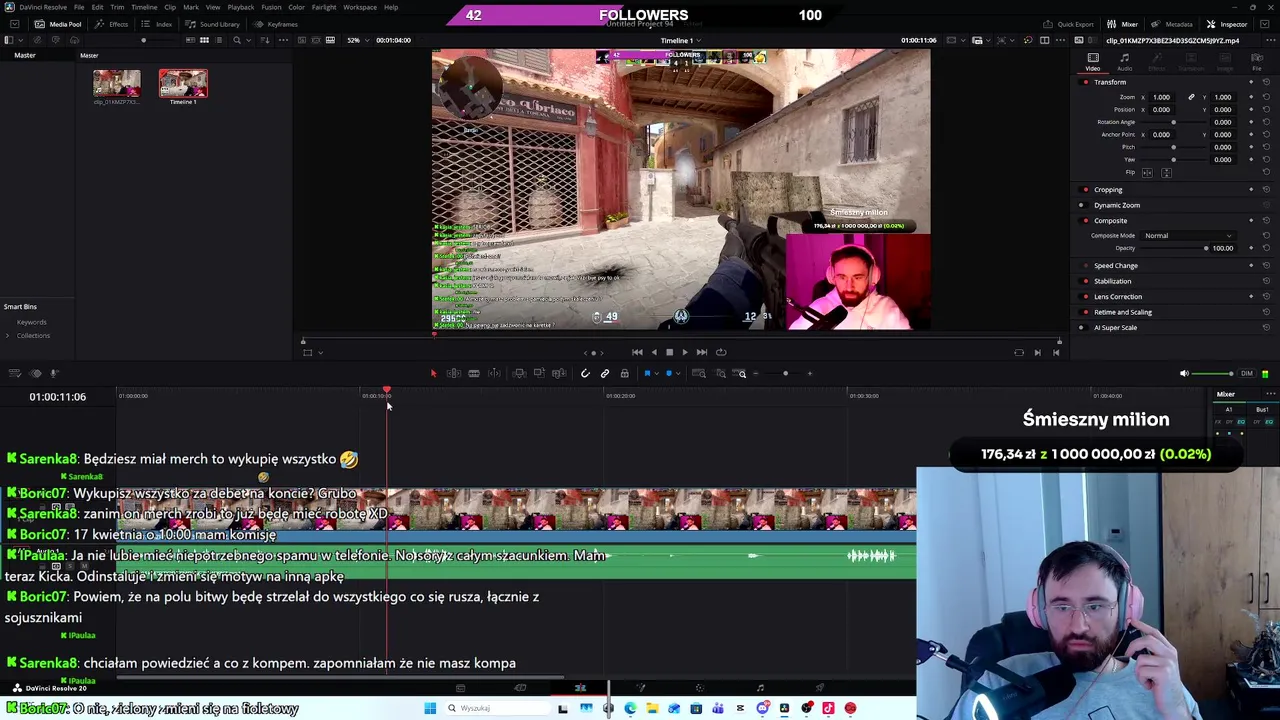Open the marker color dropdown arrow
Image resolution: width=1280 pixels, height=720 pixels.
pos(677,373)
